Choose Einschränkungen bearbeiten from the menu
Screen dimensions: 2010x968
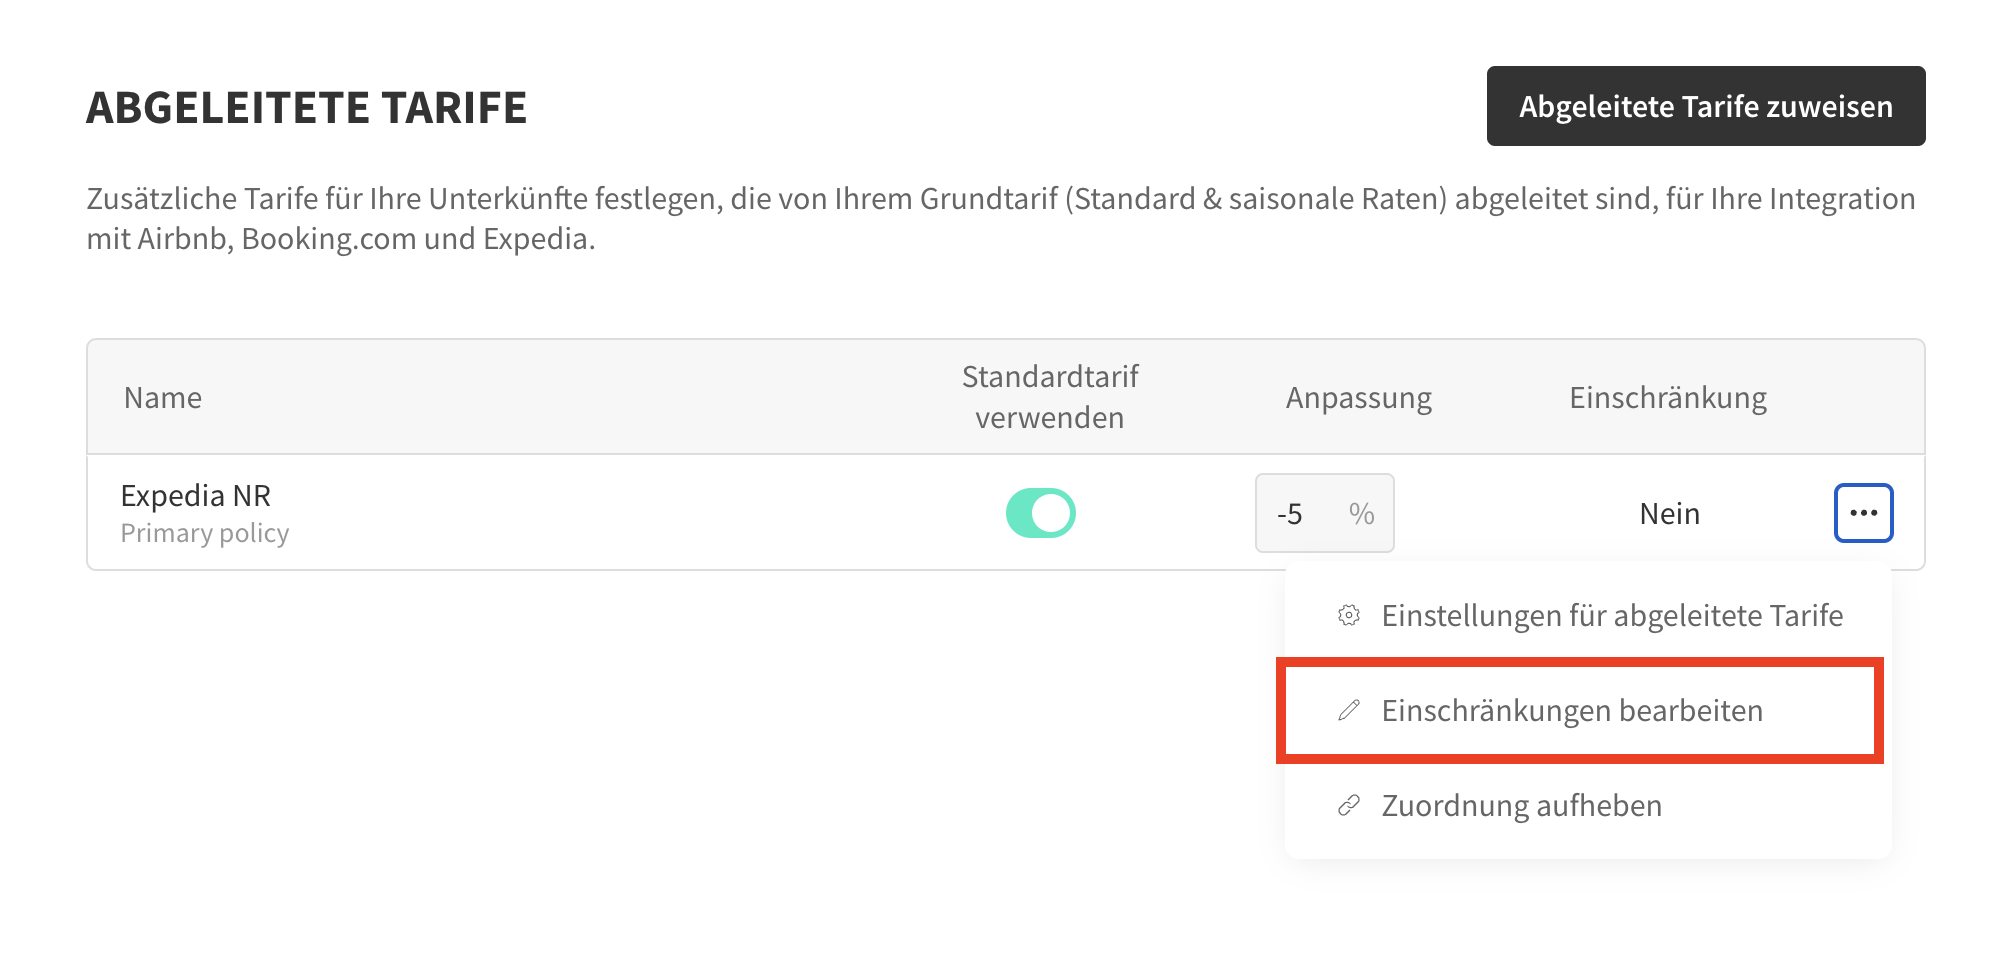[1580, 710]
